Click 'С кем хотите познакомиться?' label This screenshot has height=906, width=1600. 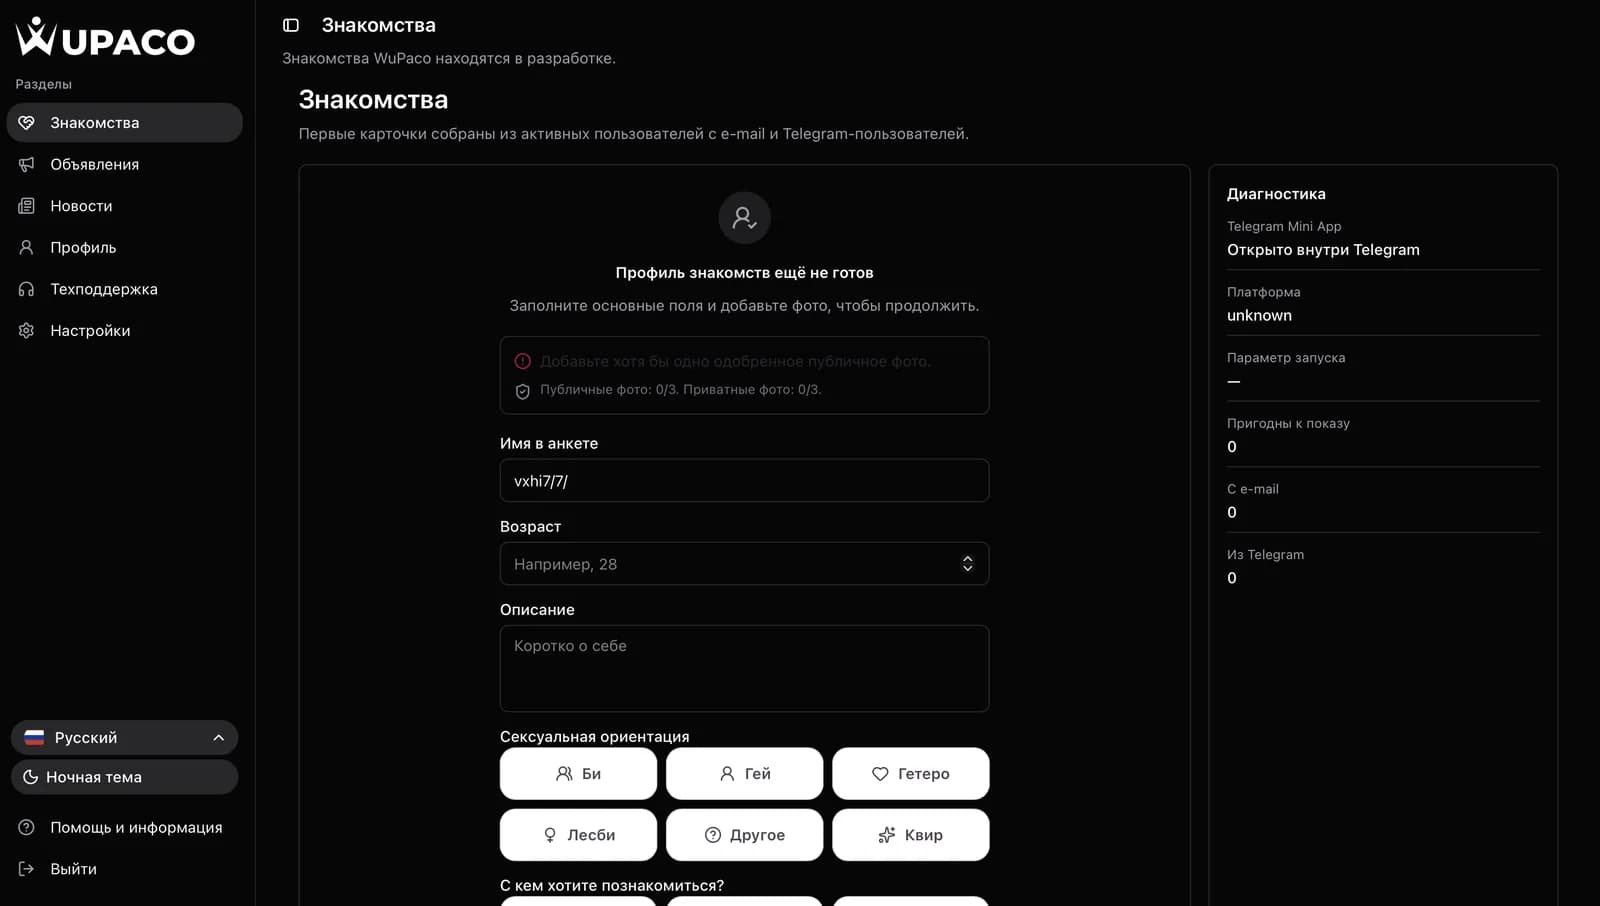(x=612, y=886)
